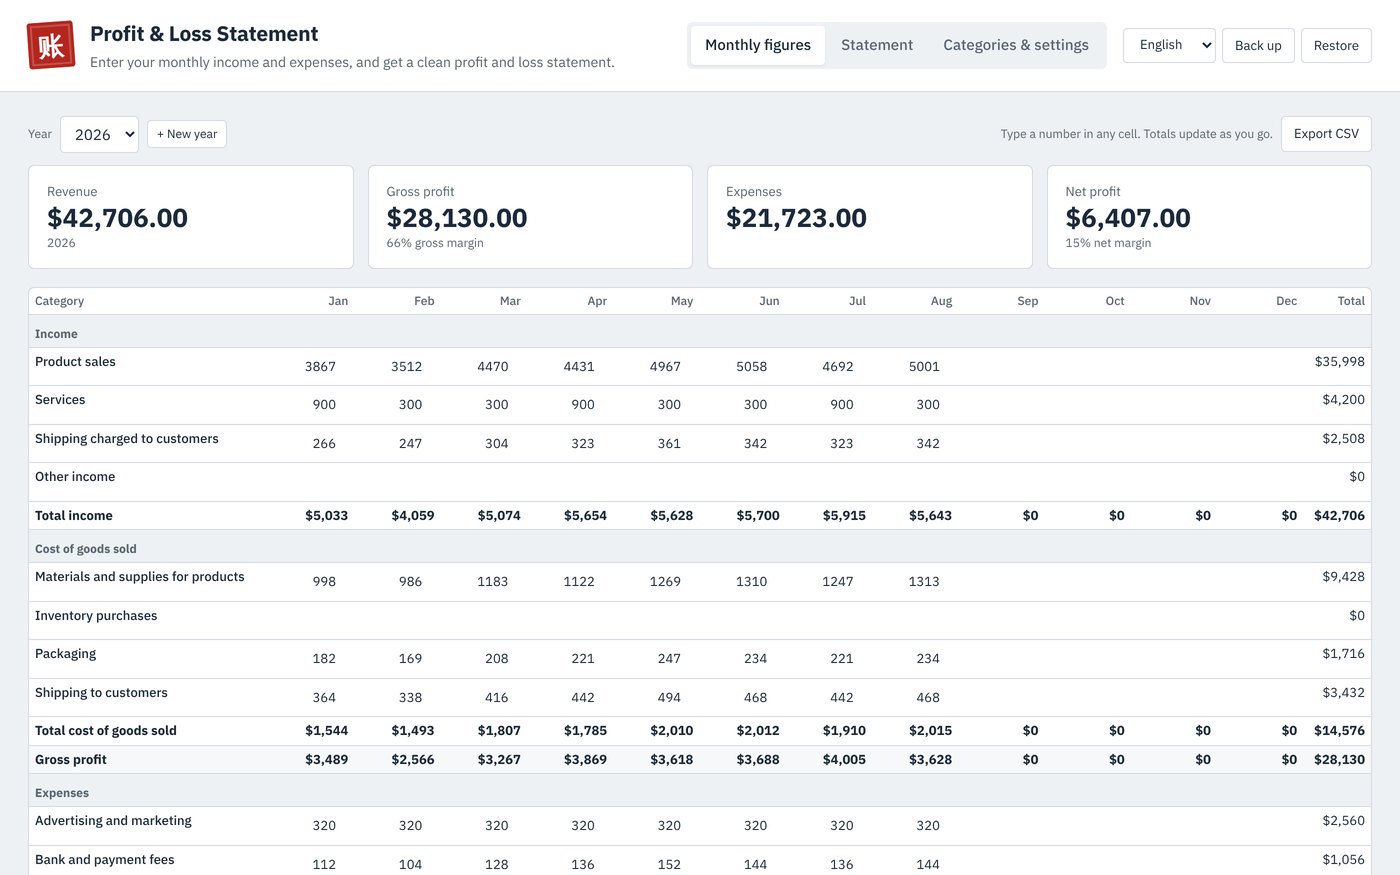Edit Product sales Jan cell 3867
Viewport: 1400px width, 875px height.
pyautogui.click(x=312, y=367)
